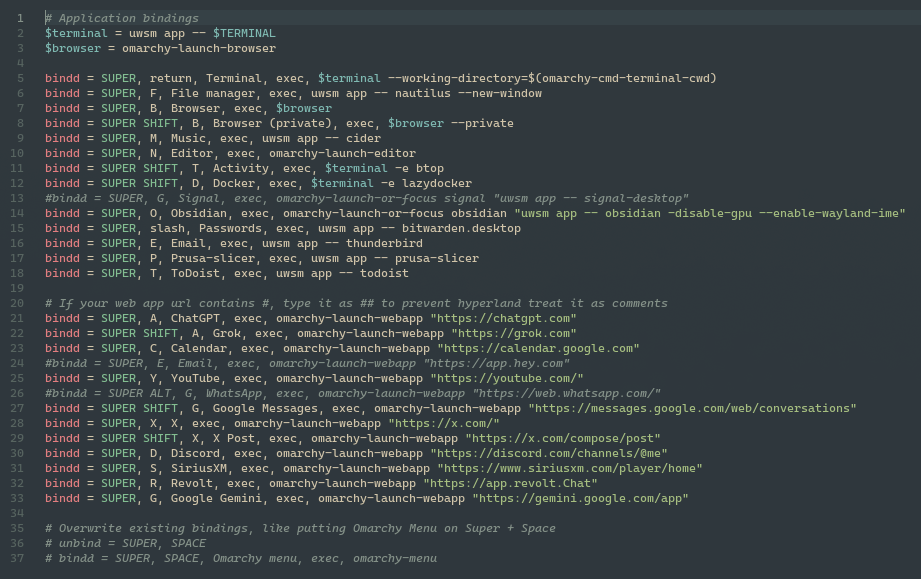Click line number 20 in the gutter
The height and width of the screenshot is (579, 921).
(19, 303)
